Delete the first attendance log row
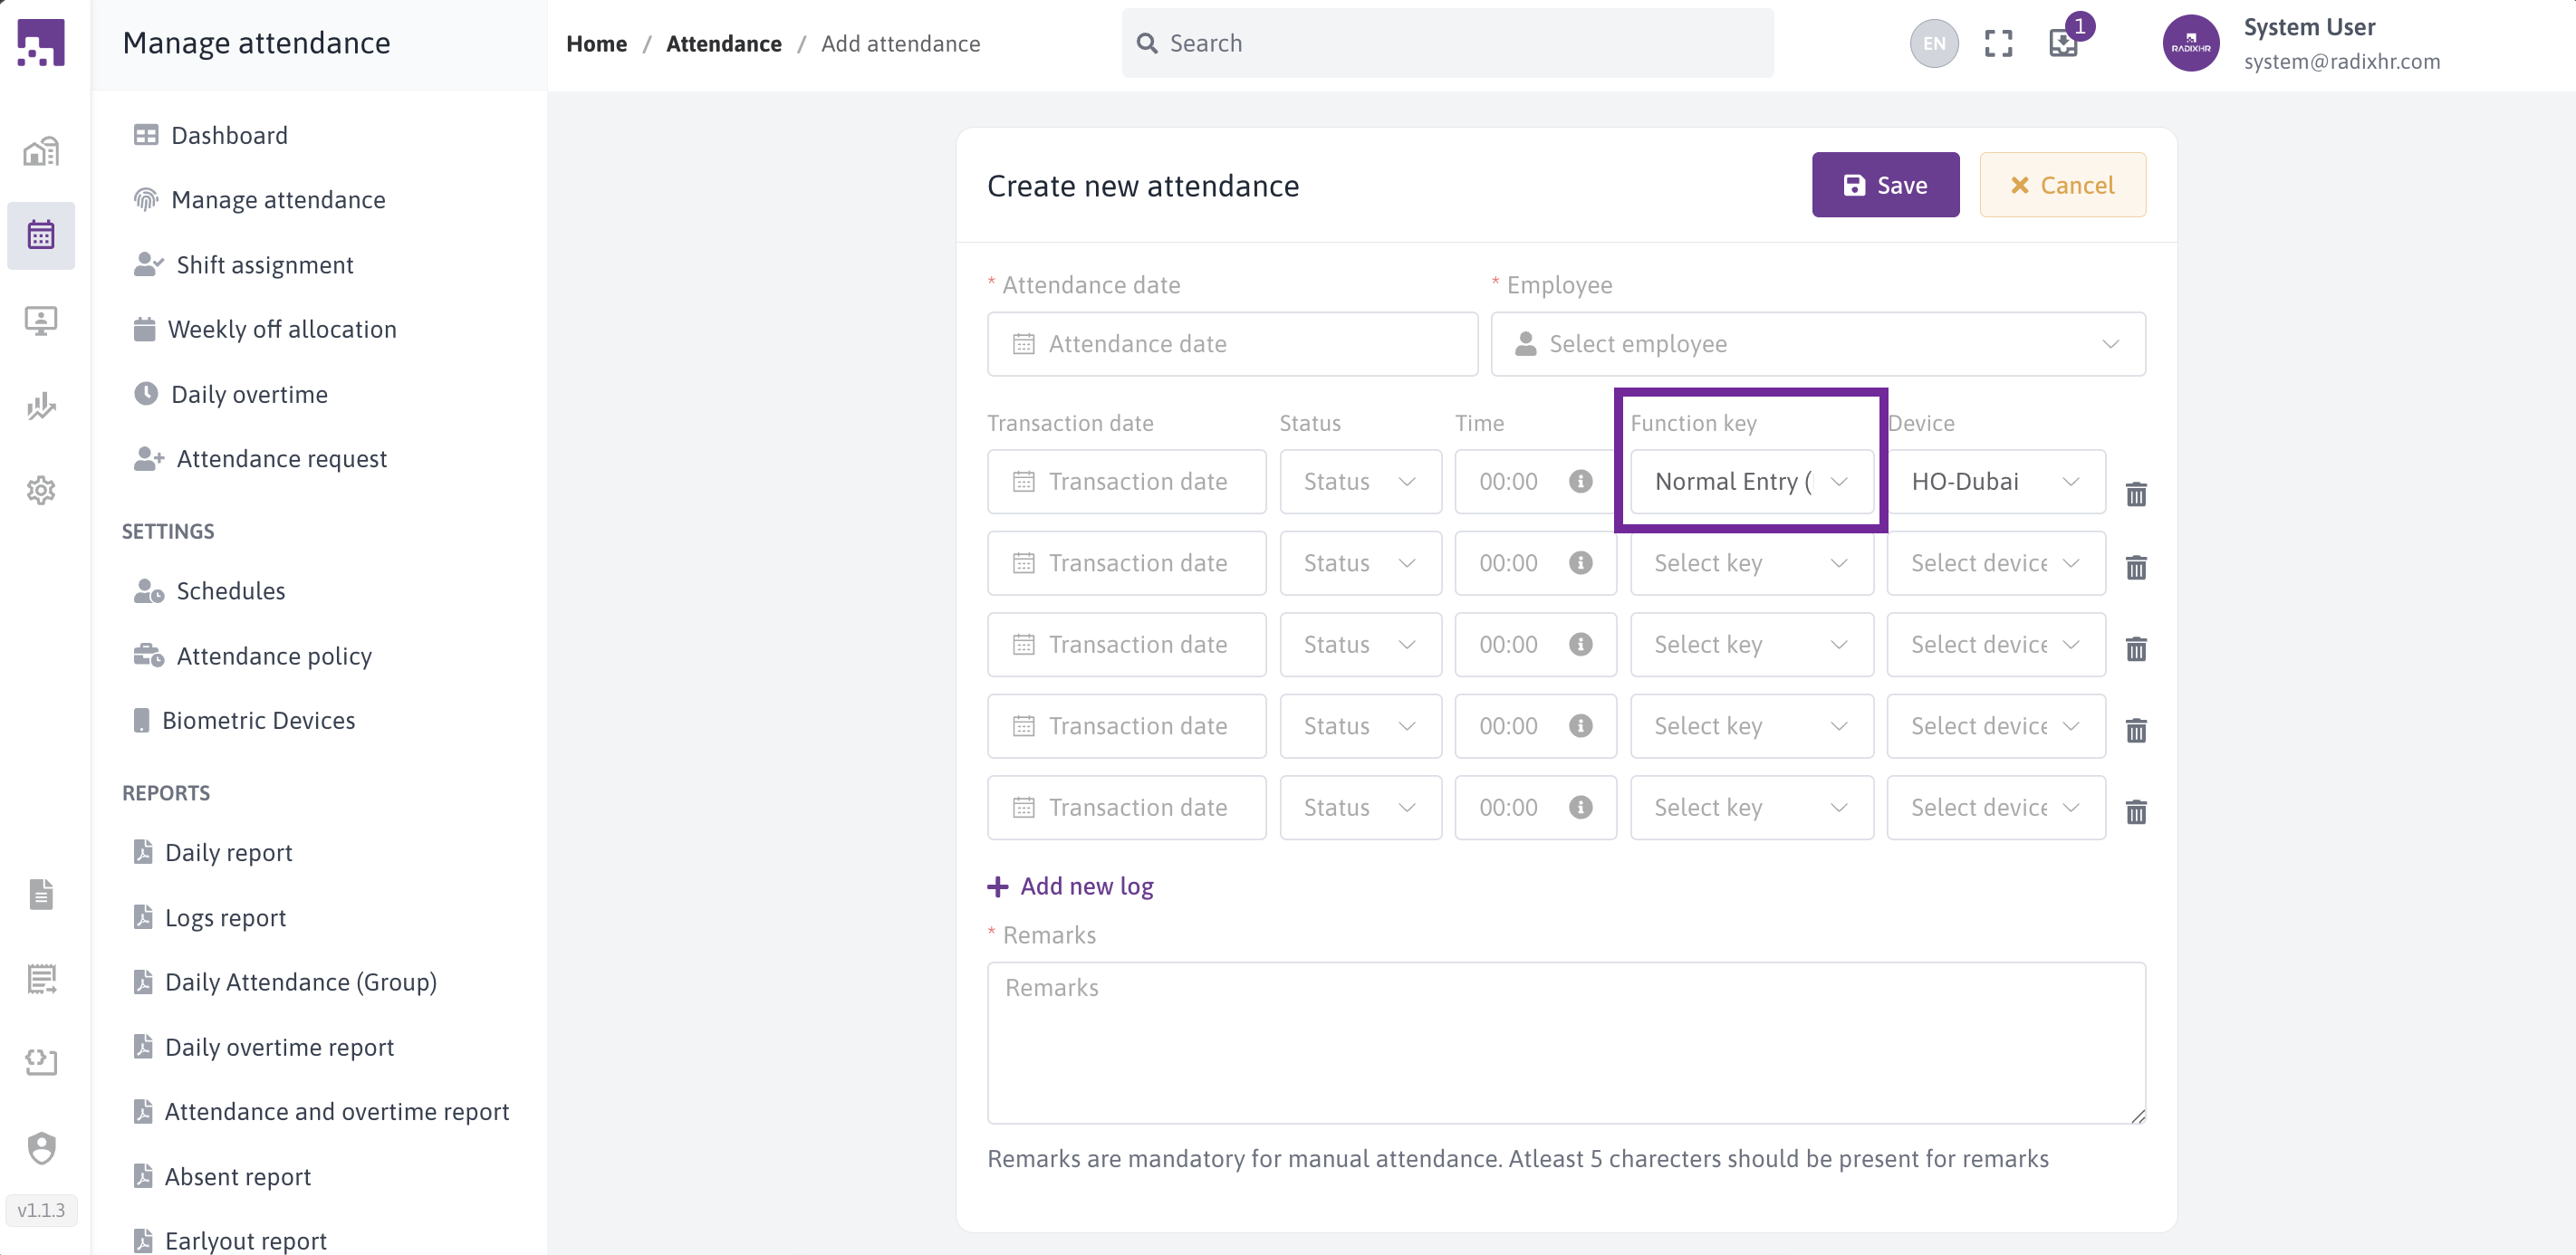Screen dimensions: 2576x1255 (x=2135, y=494)
